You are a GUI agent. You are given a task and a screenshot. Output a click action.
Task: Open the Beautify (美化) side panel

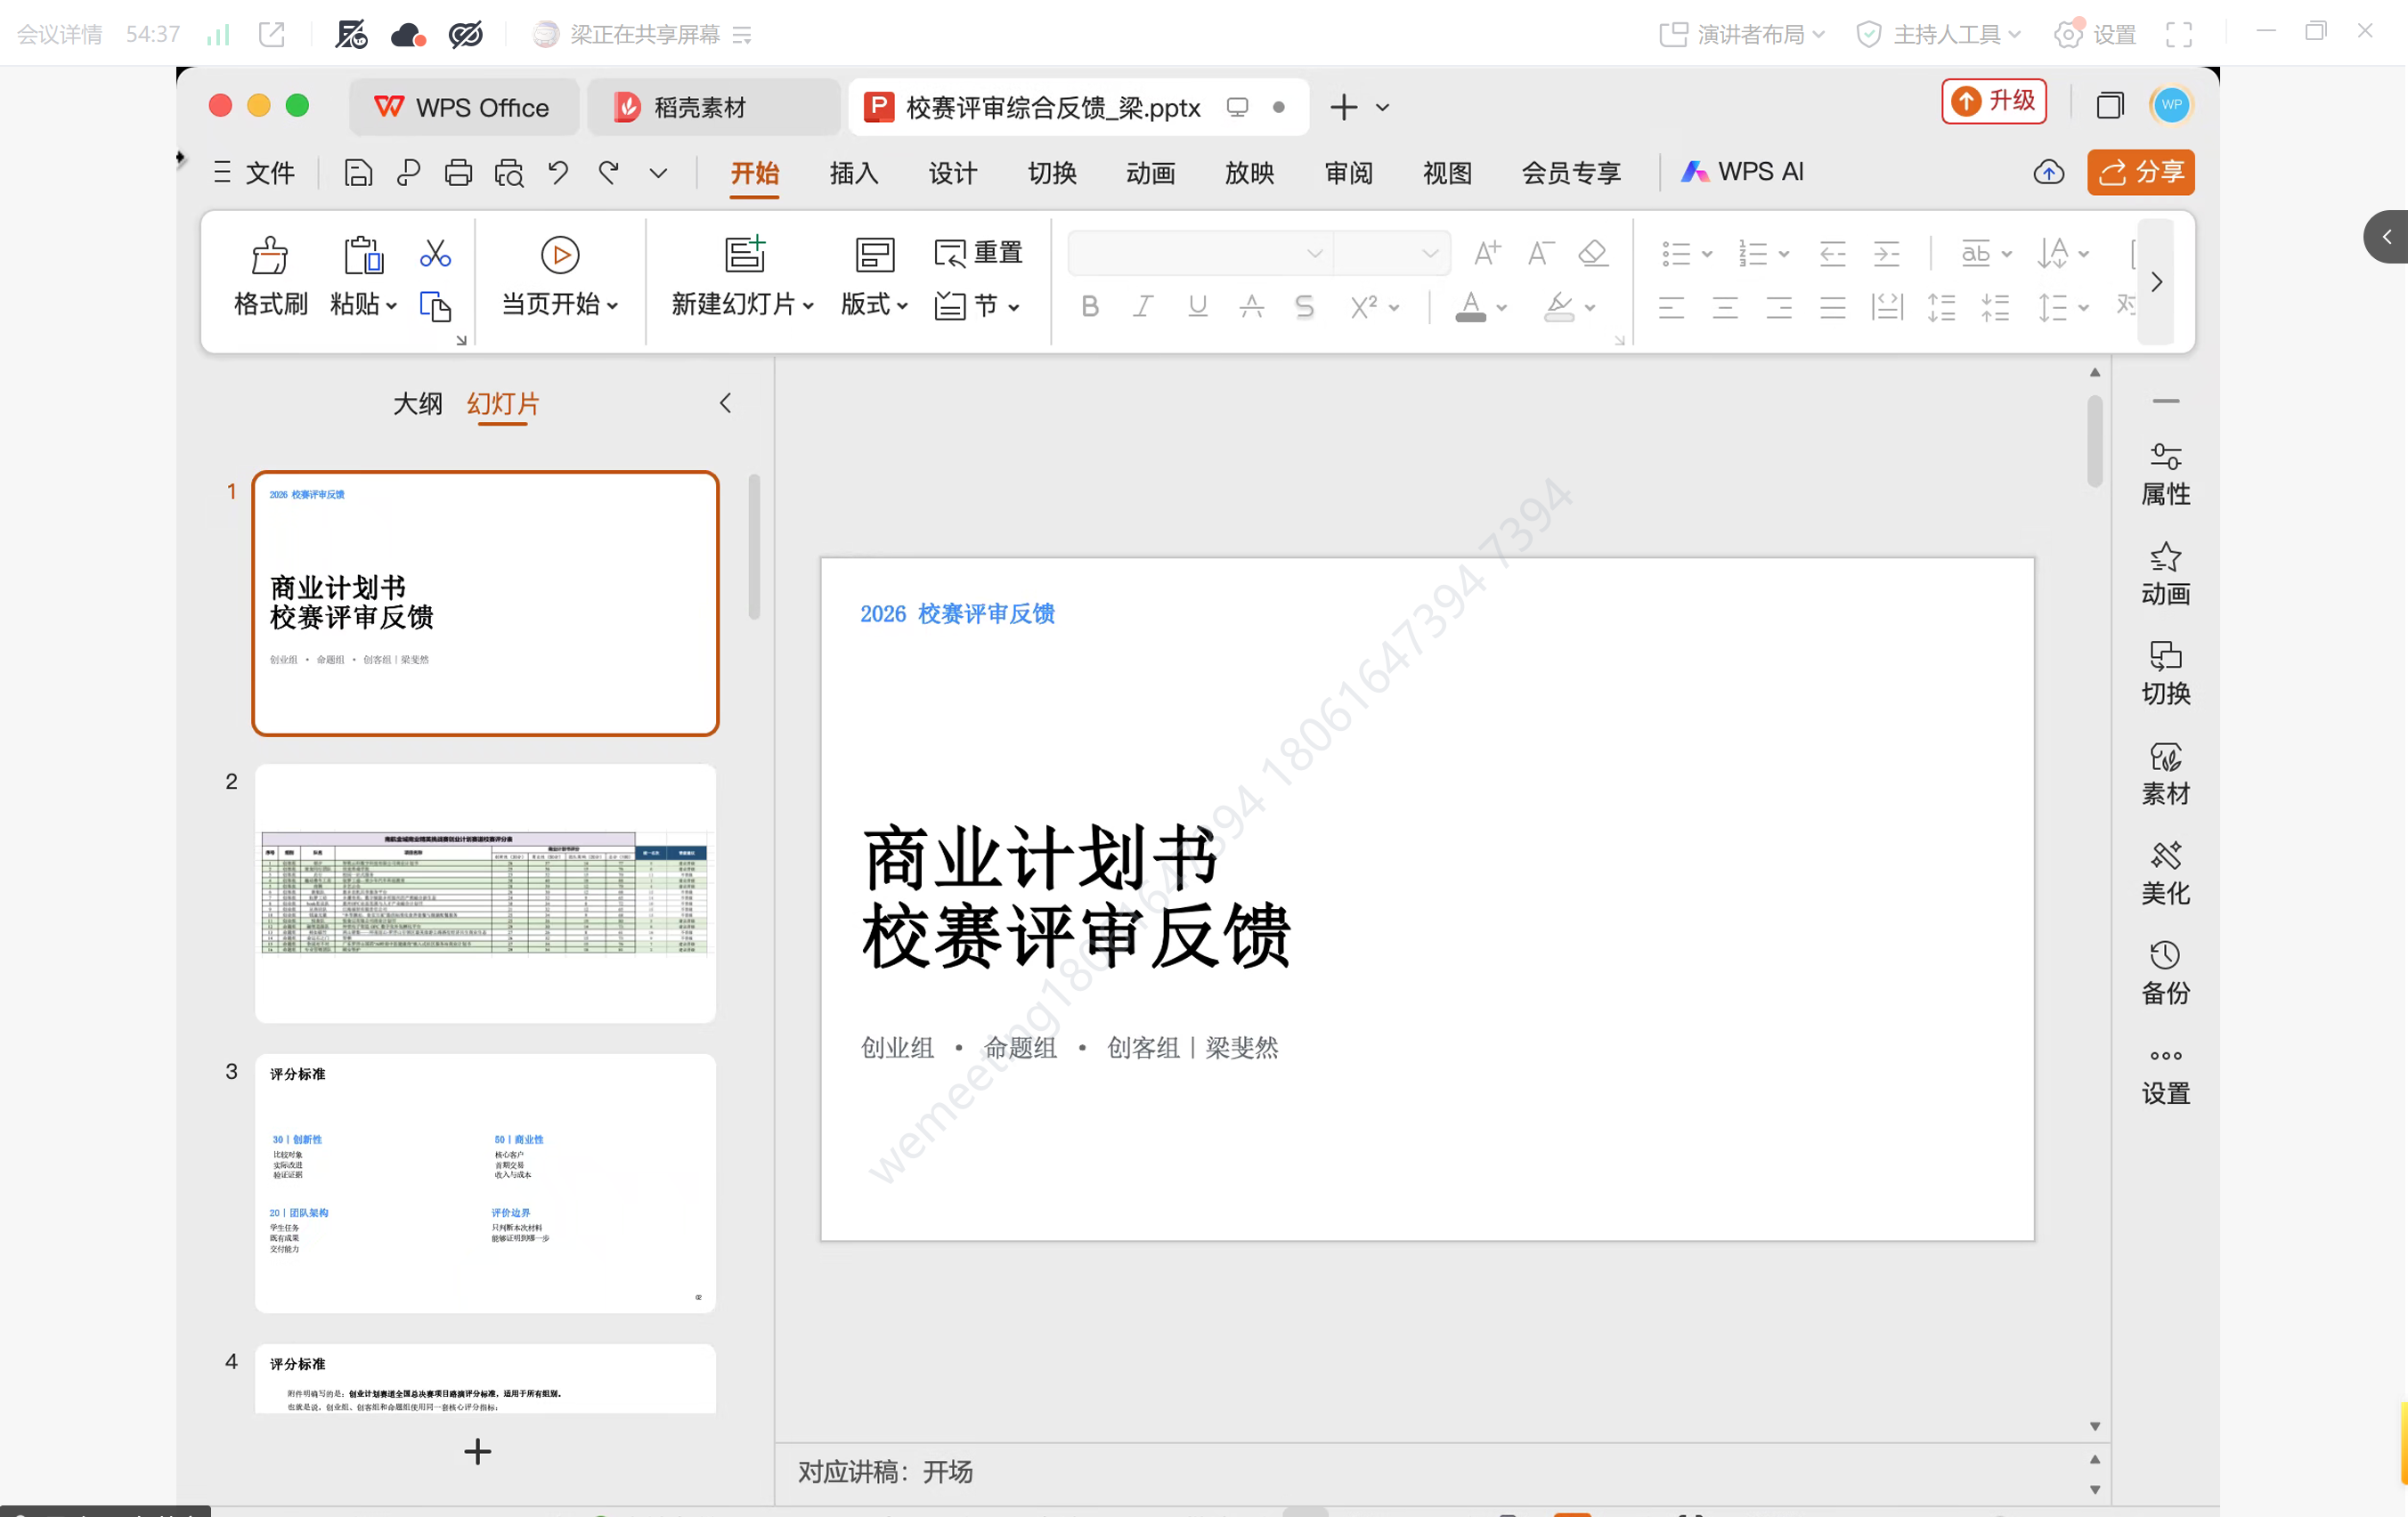click(2166, 875)
